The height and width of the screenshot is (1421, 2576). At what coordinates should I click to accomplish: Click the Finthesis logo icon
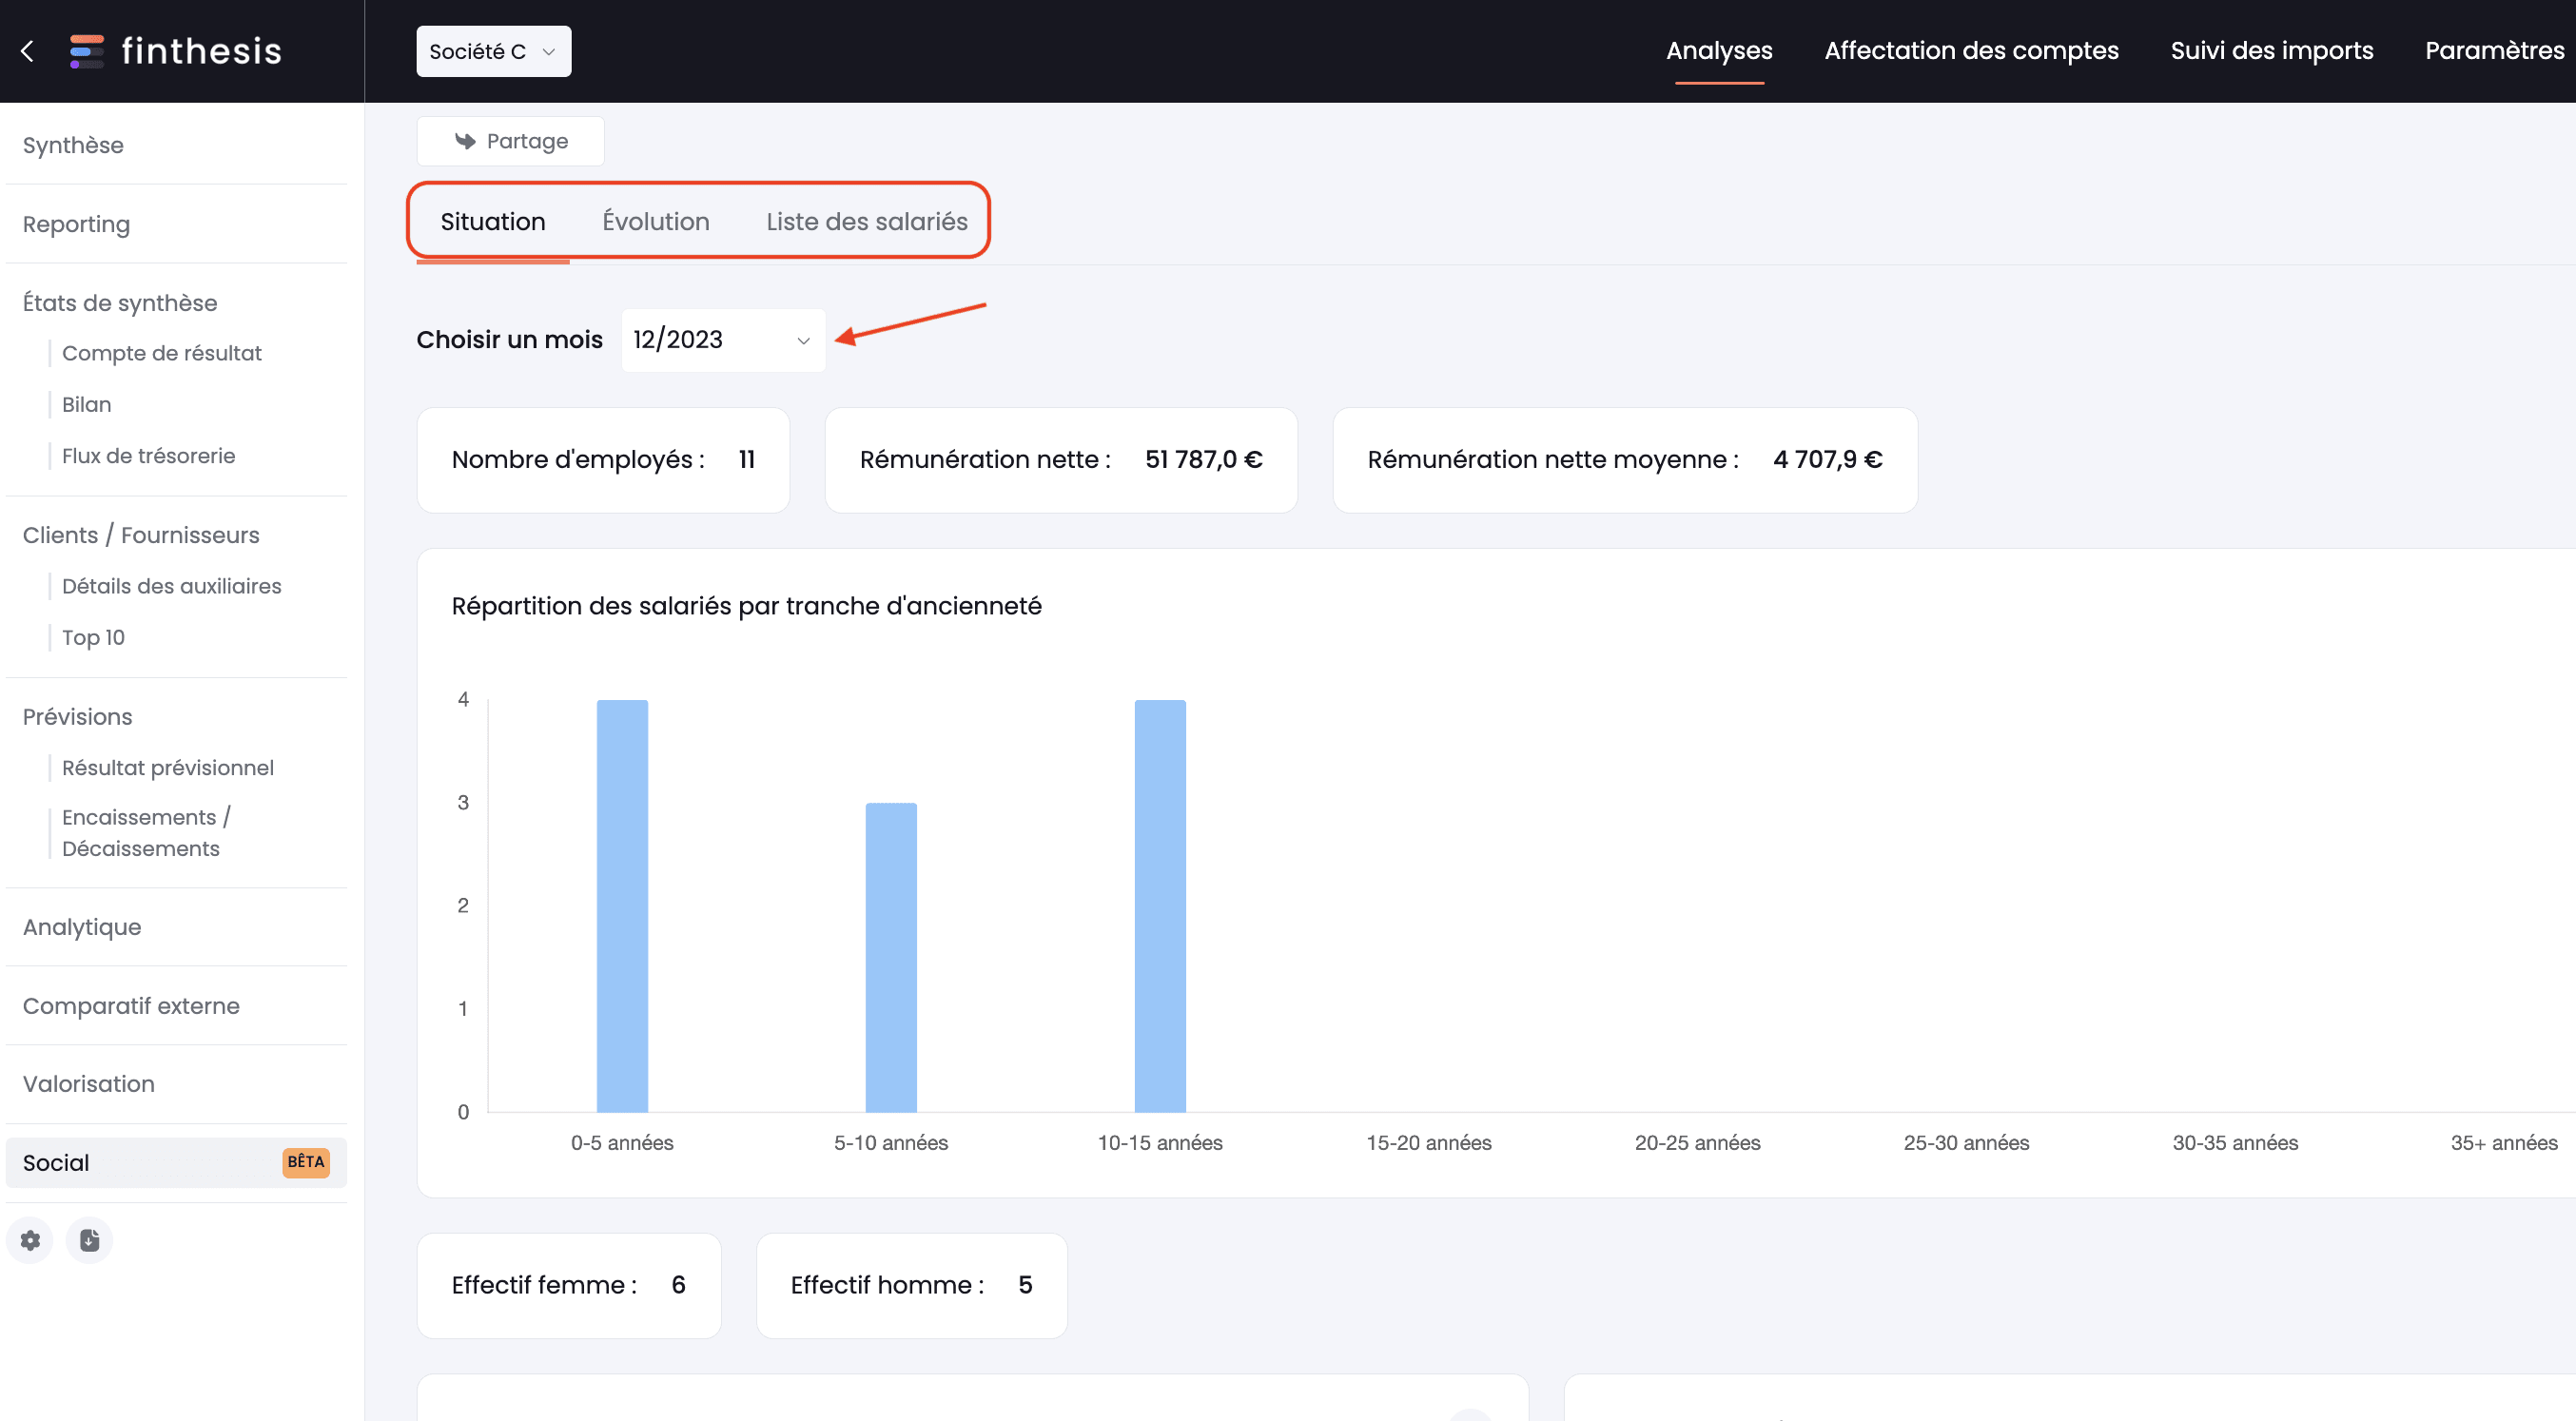(86, 50)
